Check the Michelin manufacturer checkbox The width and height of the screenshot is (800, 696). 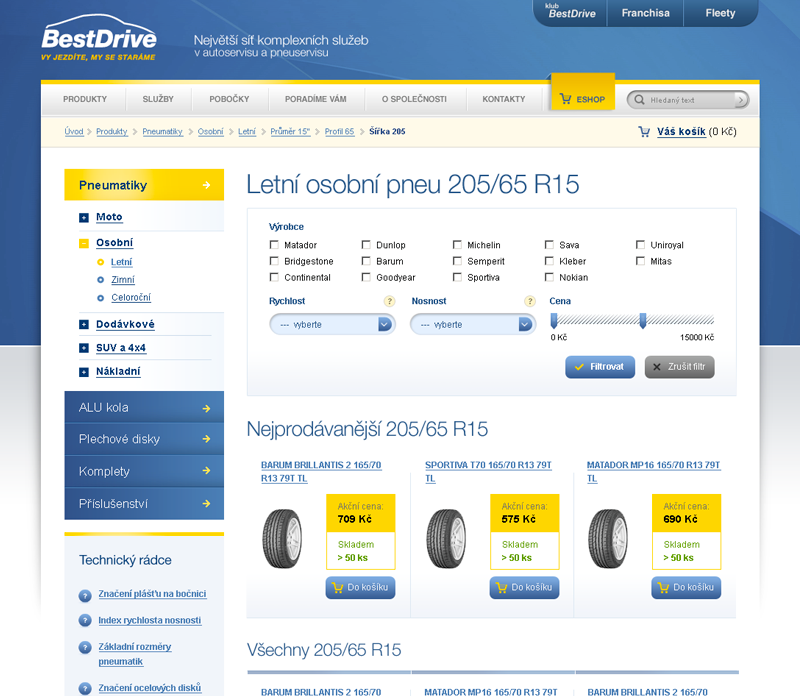tap(457, 245)
